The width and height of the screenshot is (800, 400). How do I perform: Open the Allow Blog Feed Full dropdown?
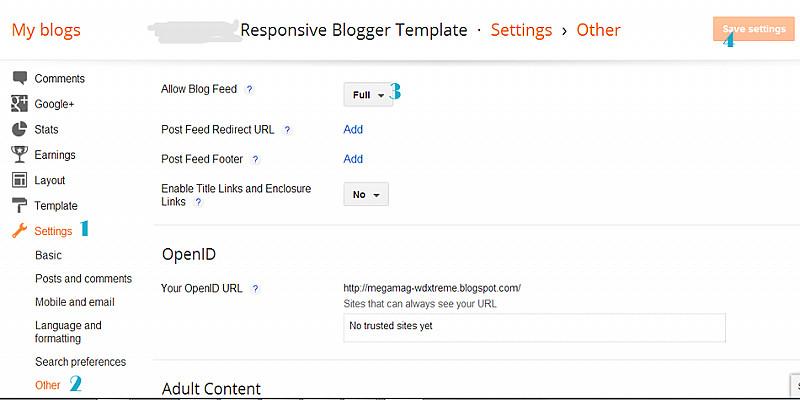(x=367, y=95)
